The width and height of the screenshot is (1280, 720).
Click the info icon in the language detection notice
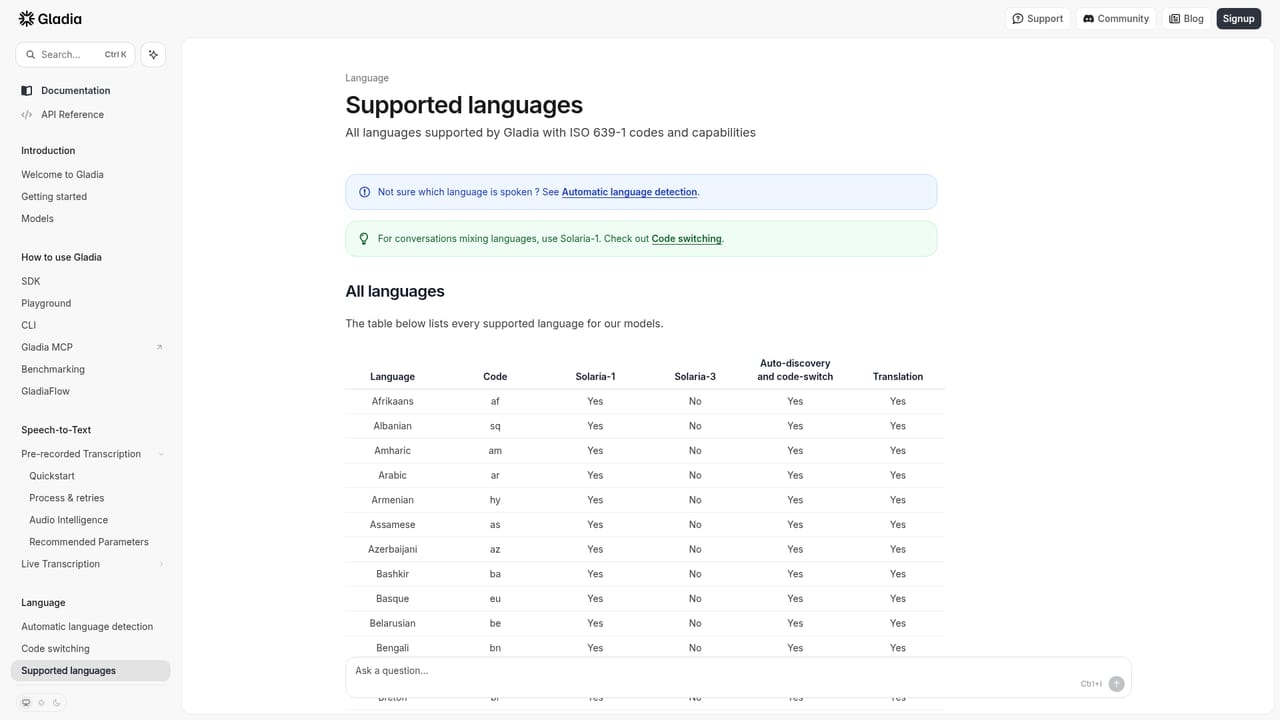[364, 192]
